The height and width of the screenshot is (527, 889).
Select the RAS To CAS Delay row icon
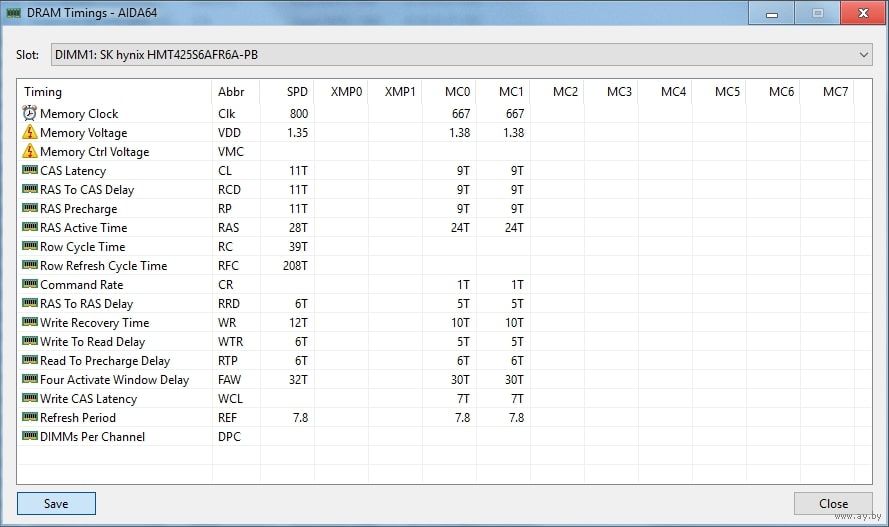[x=29, y=190]
